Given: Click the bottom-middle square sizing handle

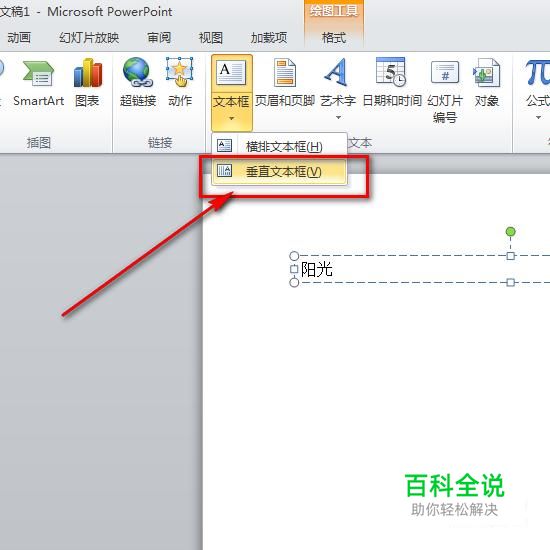Looking at the screenshot, I should pyautogui.click(x=510, y=282).
